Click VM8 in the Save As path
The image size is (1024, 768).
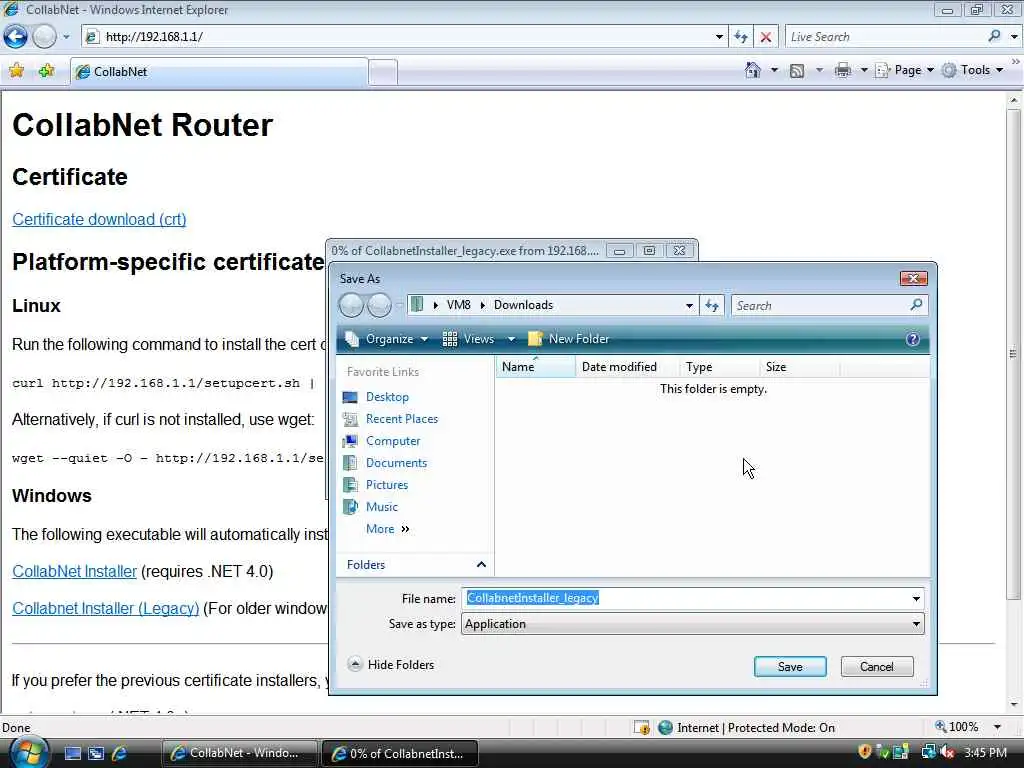tap(458, 305)
